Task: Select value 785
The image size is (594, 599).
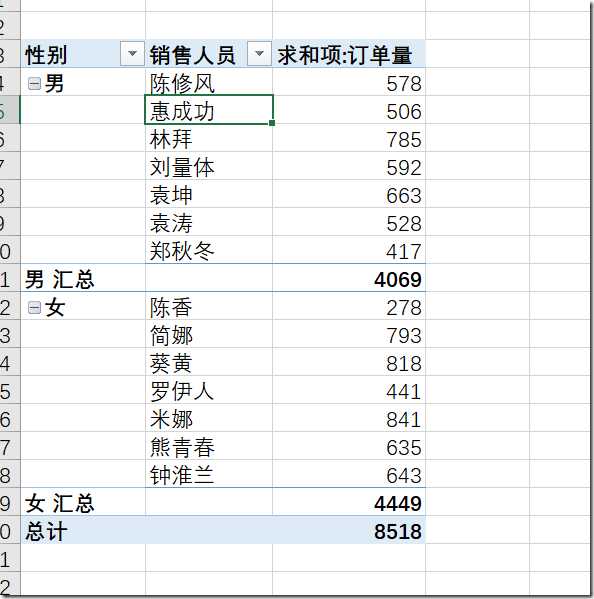Action: [404, 139]
